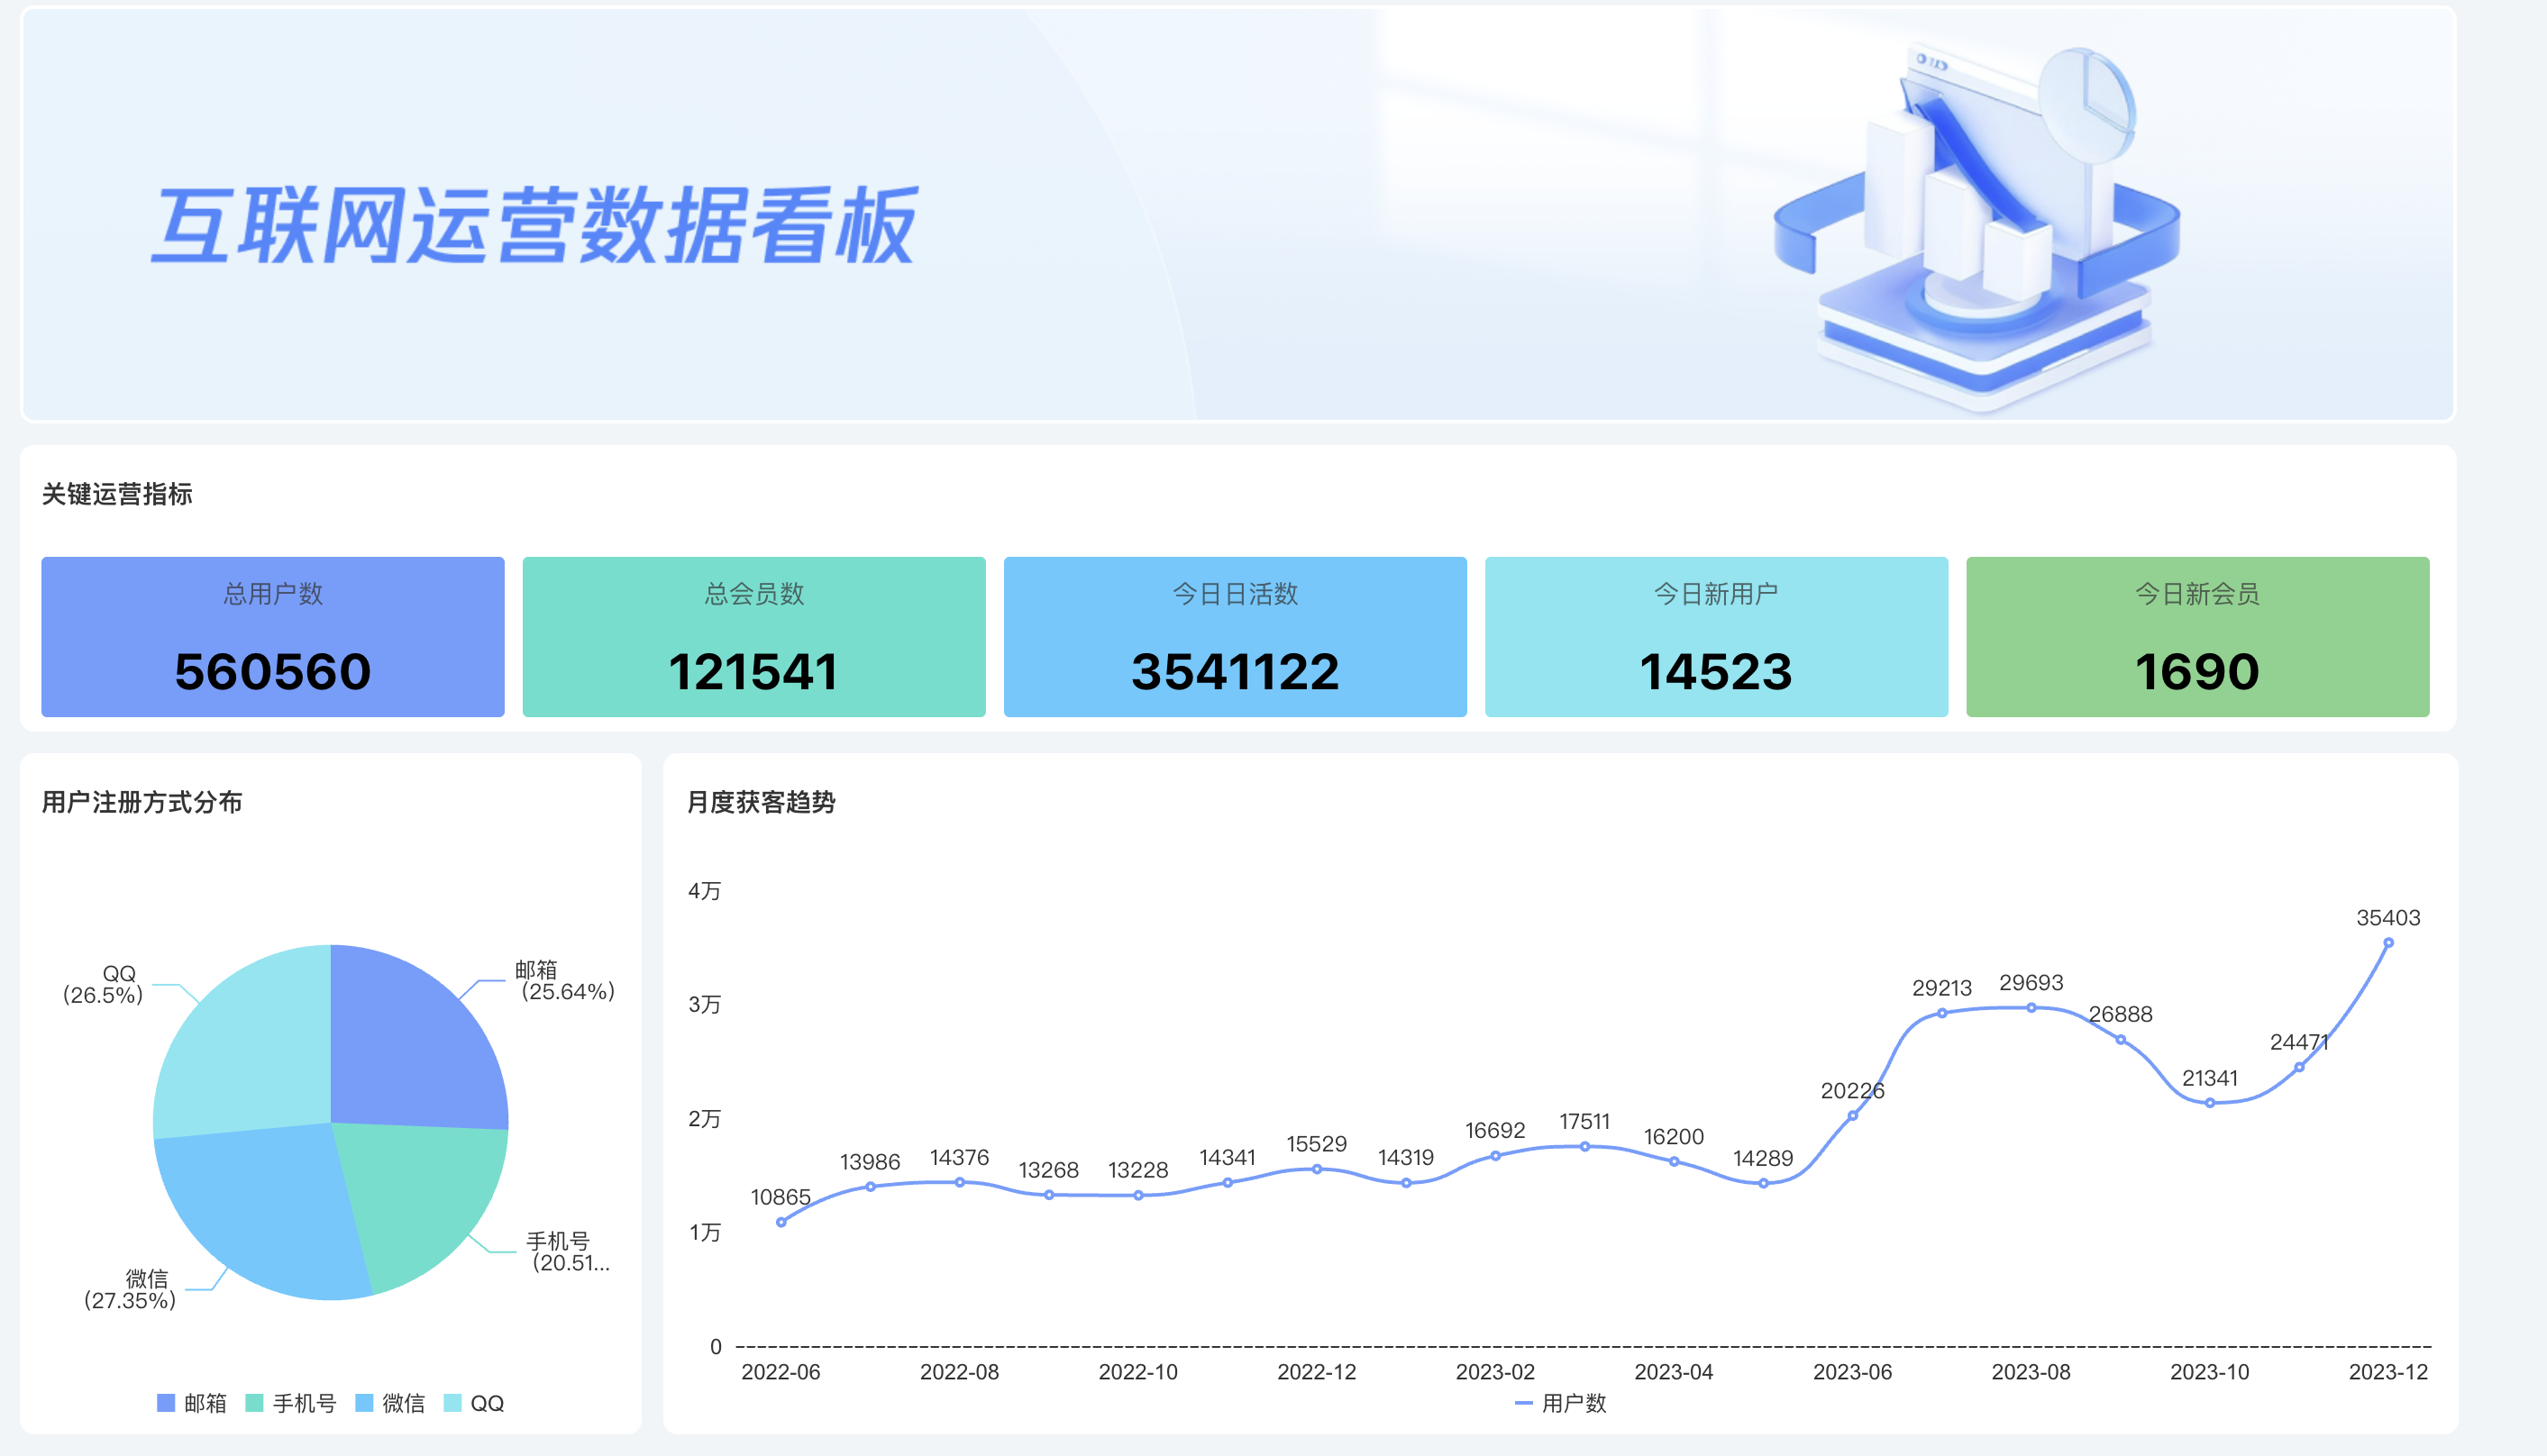2547x1456 pixels.
Task: Click the 总会员数 121541 card
Action: tap(754, 637)
